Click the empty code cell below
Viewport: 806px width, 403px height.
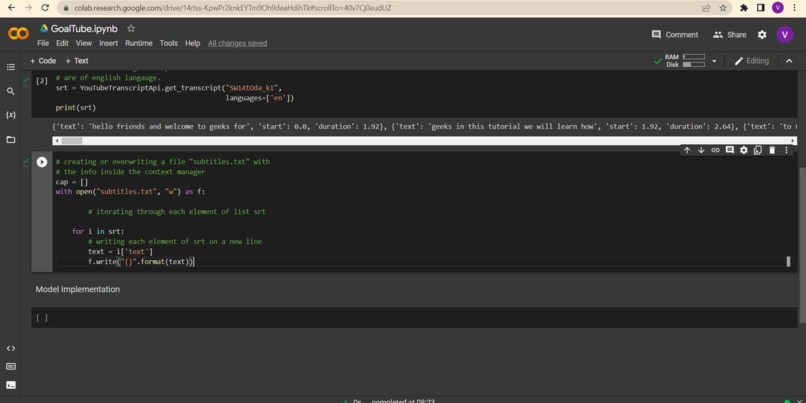(x=414, y=318)
